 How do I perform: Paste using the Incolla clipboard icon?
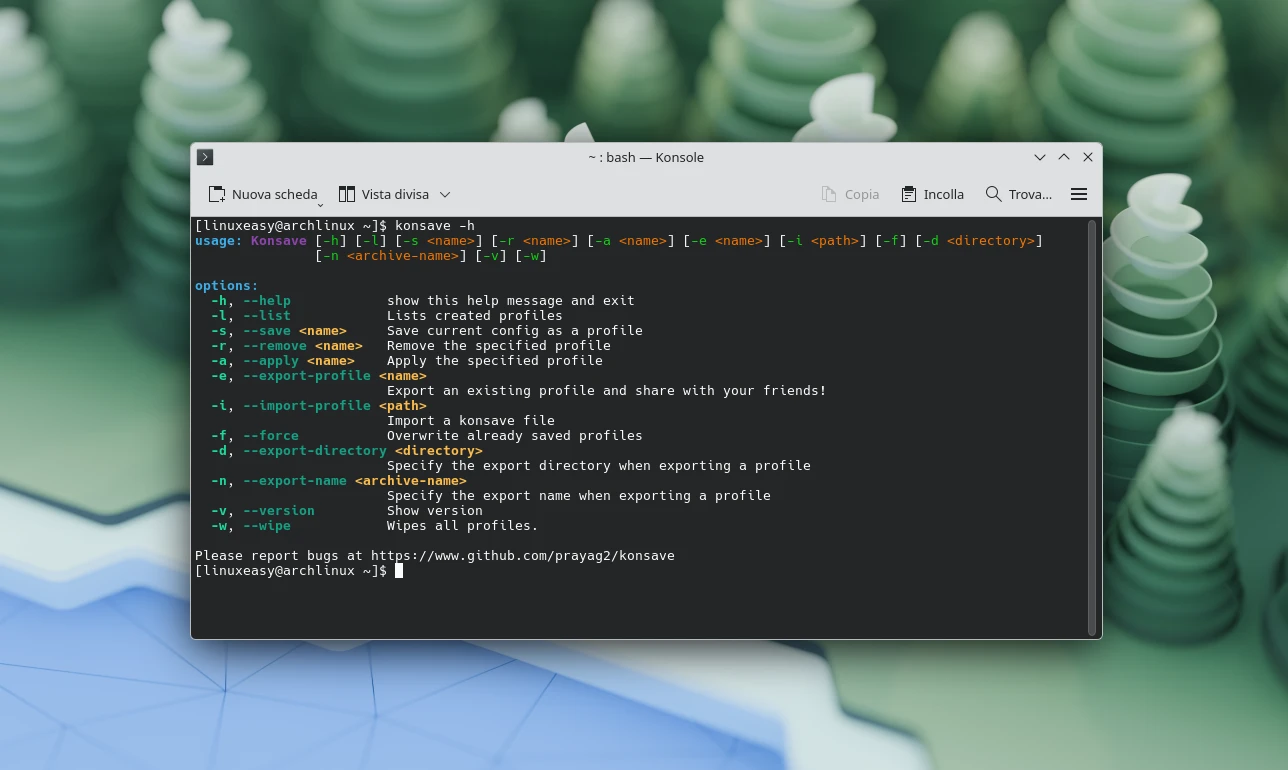coord(908,193)
